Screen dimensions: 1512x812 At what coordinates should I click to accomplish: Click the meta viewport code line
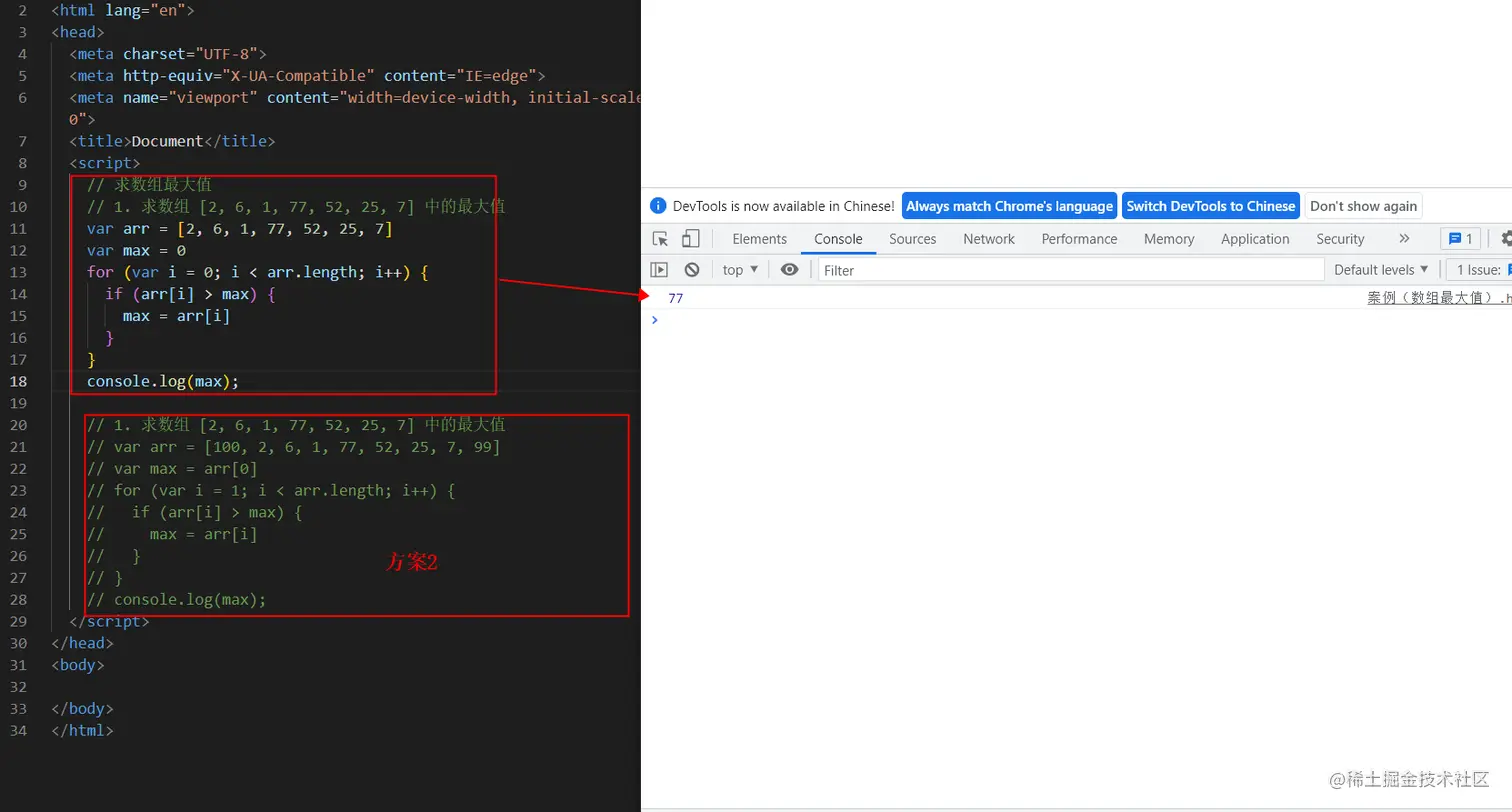point(355,98)
